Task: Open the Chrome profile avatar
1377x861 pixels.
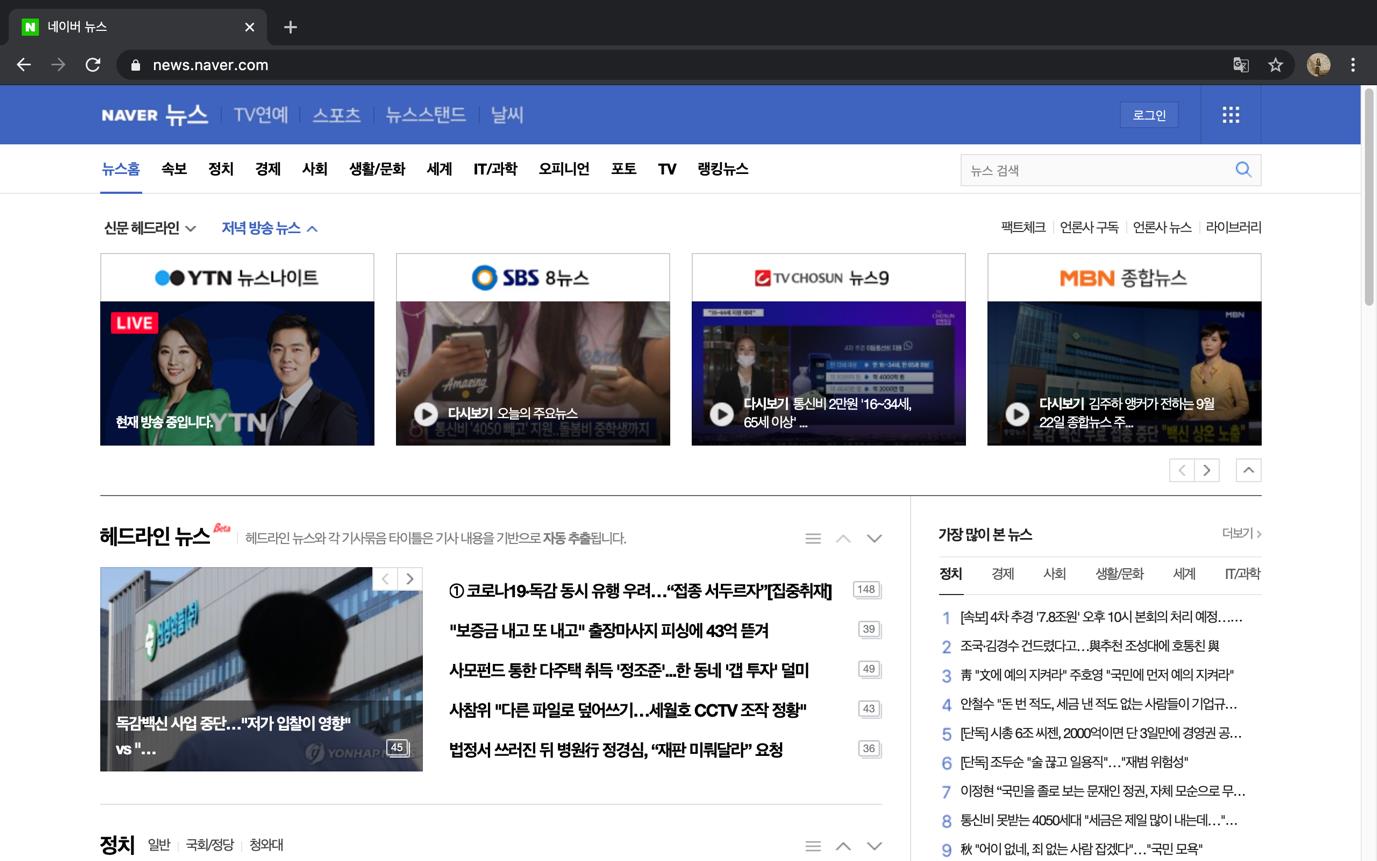Action: click(1318, 65)
